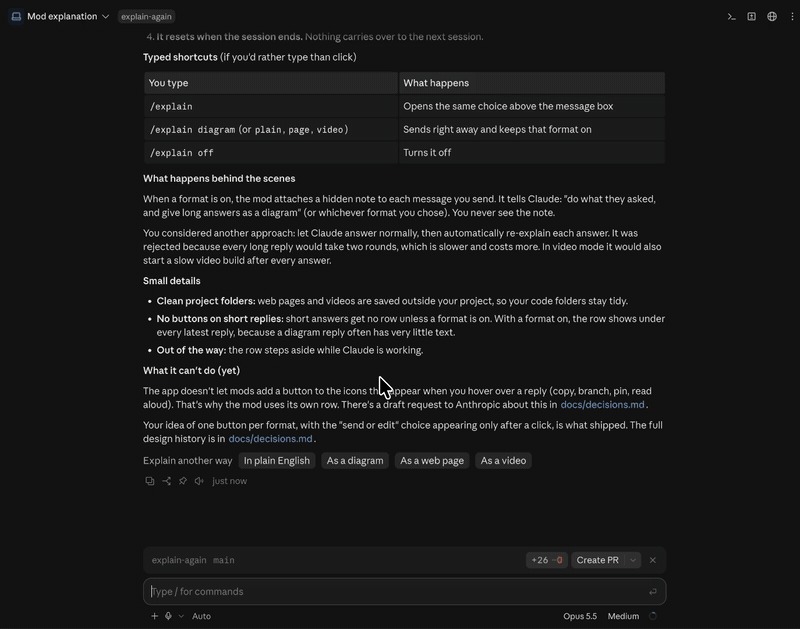This screenshot has height=629, width=800.
Task: Click the As a video button
Action: (x=503, y=461)
